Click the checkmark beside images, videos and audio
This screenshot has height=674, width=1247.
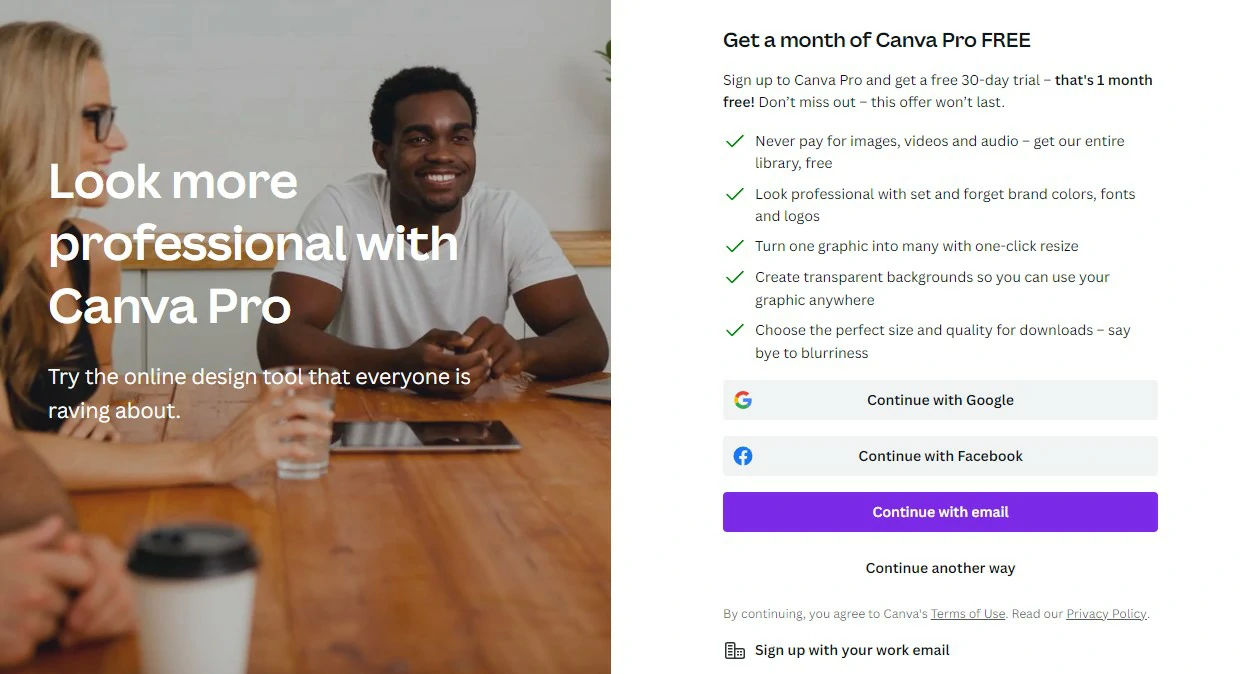click(734, 141)
